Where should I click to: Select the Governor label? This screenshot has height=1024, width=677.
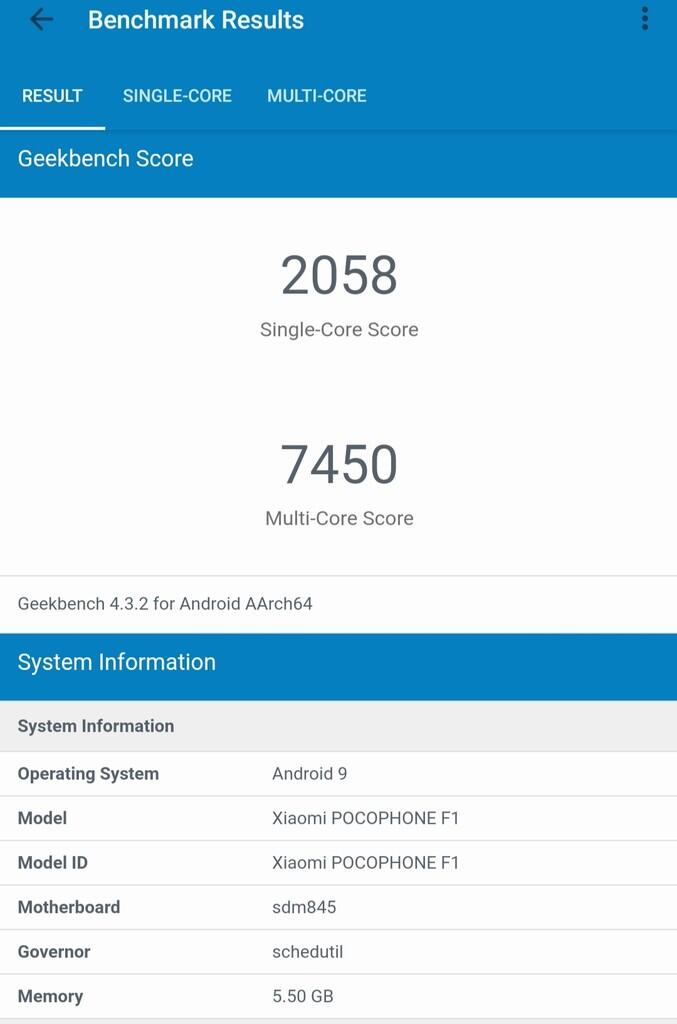54,952
